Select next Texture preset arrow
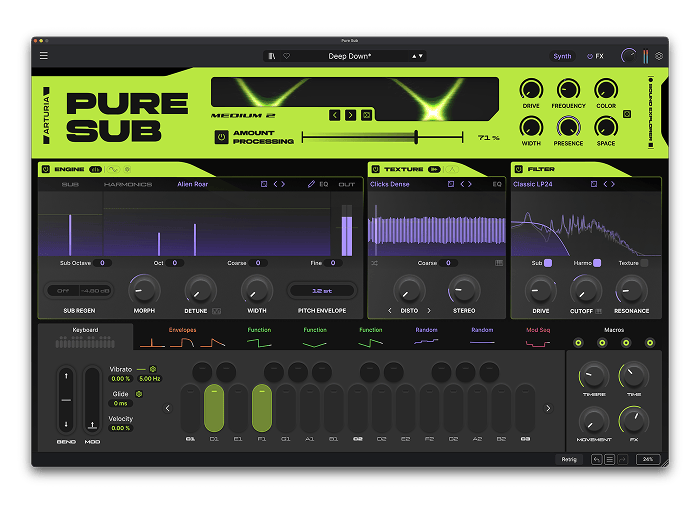 tap(470, 184)
